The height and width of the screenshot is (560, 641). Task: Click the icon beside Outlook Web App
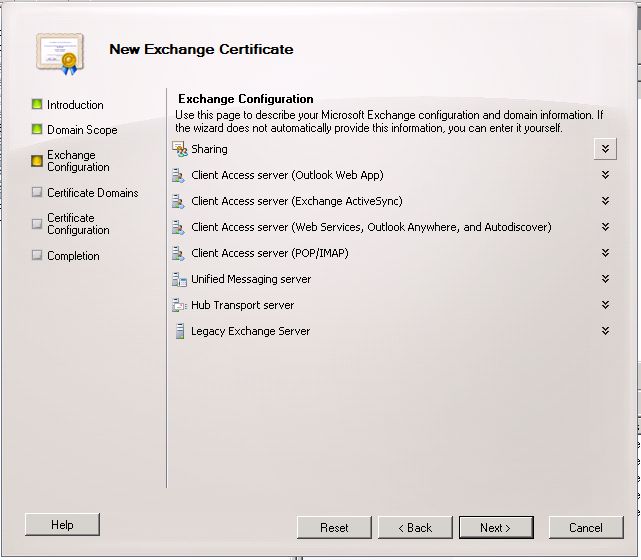(178, 175)
